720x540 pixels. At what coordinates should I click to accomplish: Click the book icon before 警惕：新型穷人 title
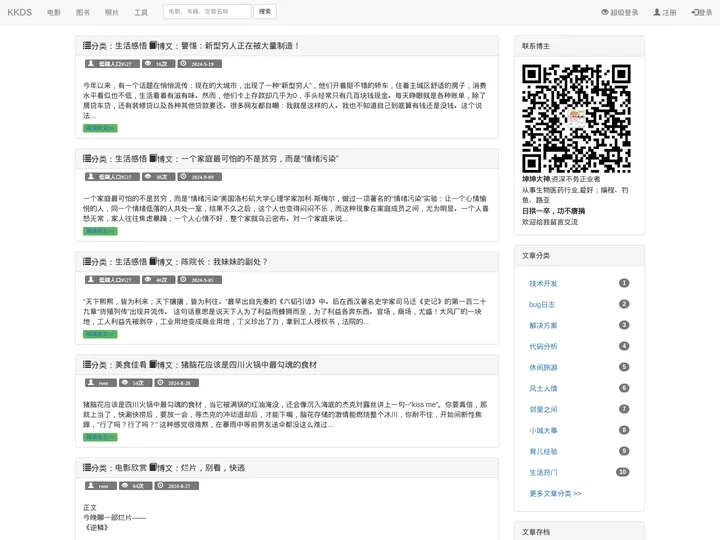pyautogui.click(x=153, y=45)
